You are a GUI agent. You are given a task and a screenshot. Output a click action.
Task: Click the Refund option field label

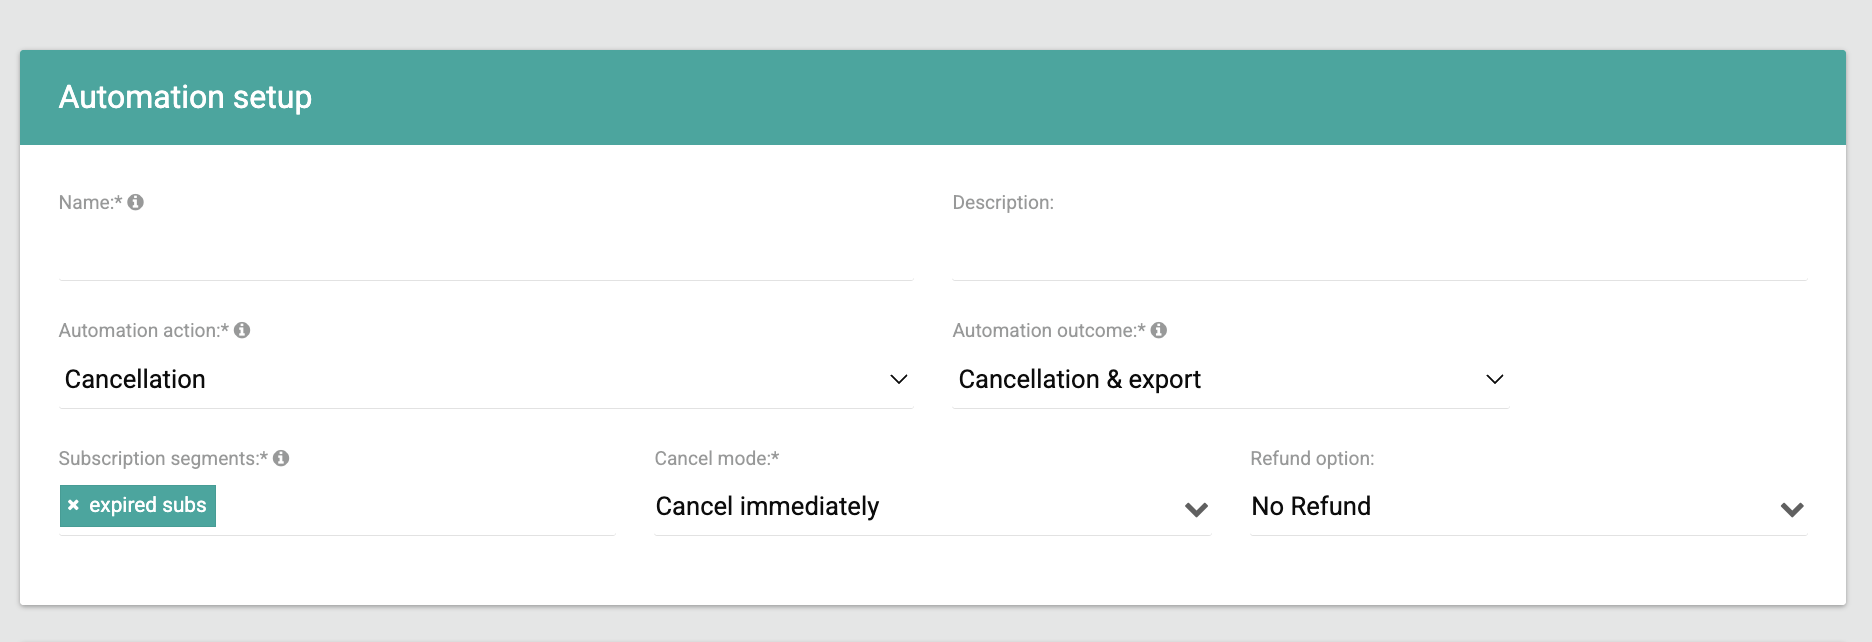pyautogui.click(x=1312, y=458)
